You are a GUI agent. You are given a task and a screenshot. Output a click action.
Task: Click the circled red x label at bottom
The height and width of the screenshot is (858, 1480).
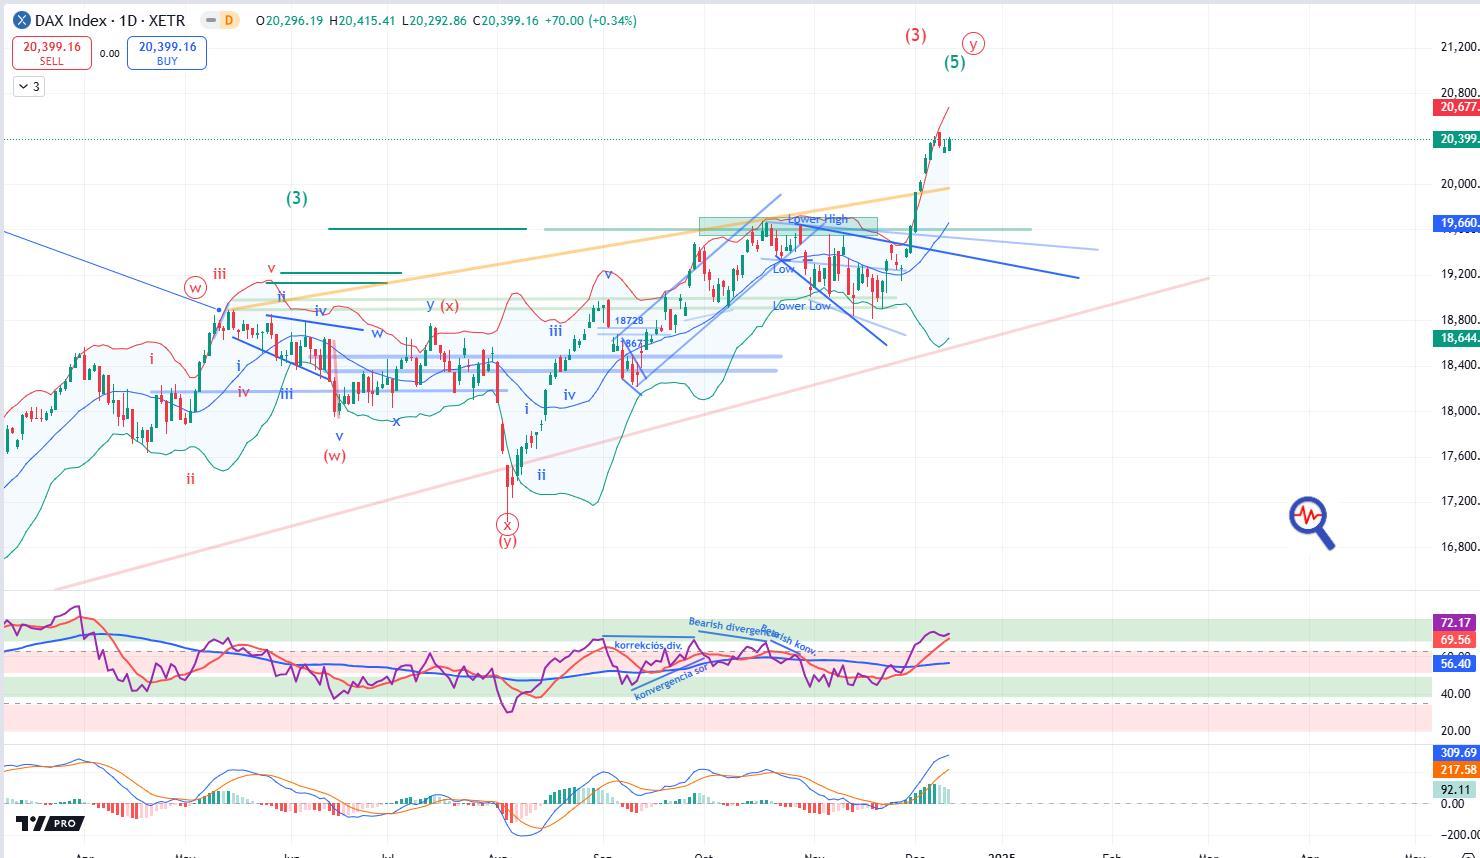pyautogui.click(x=508, y=524)
